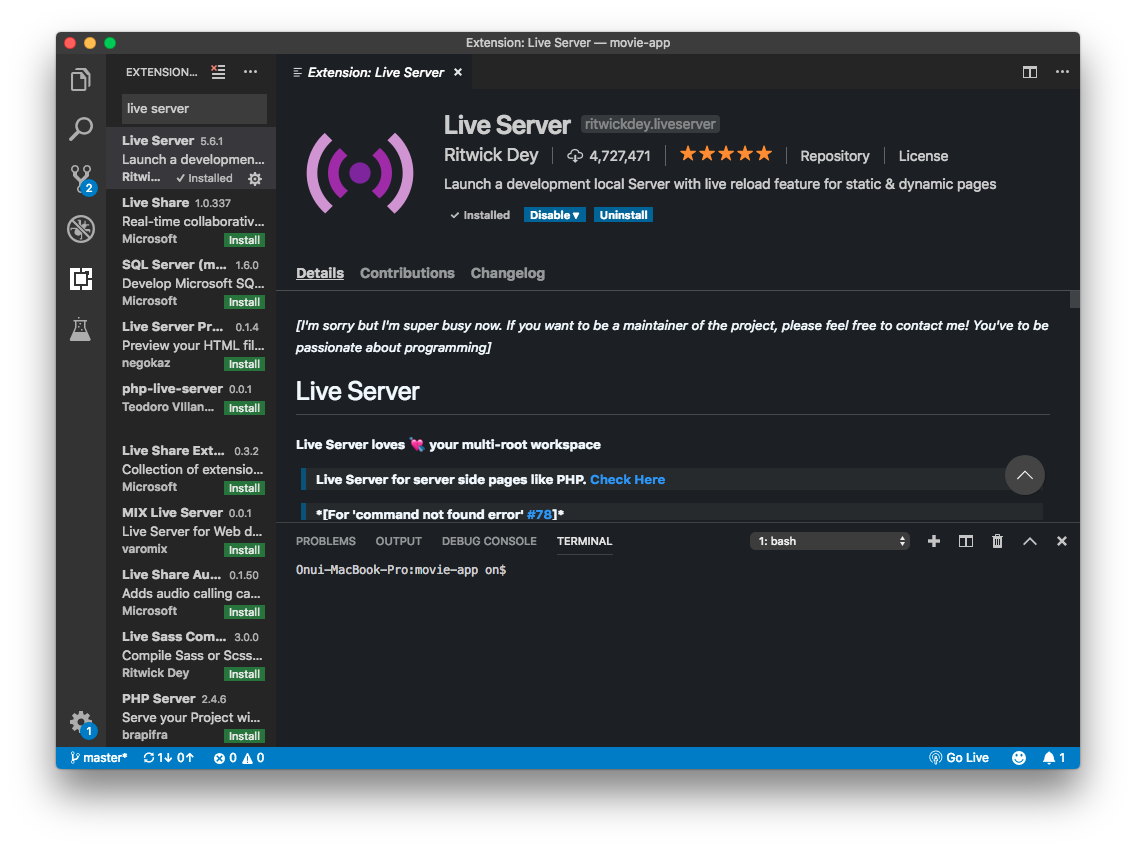Clear extensions search results icon
1136x849 pixels.
click(218, 72)
